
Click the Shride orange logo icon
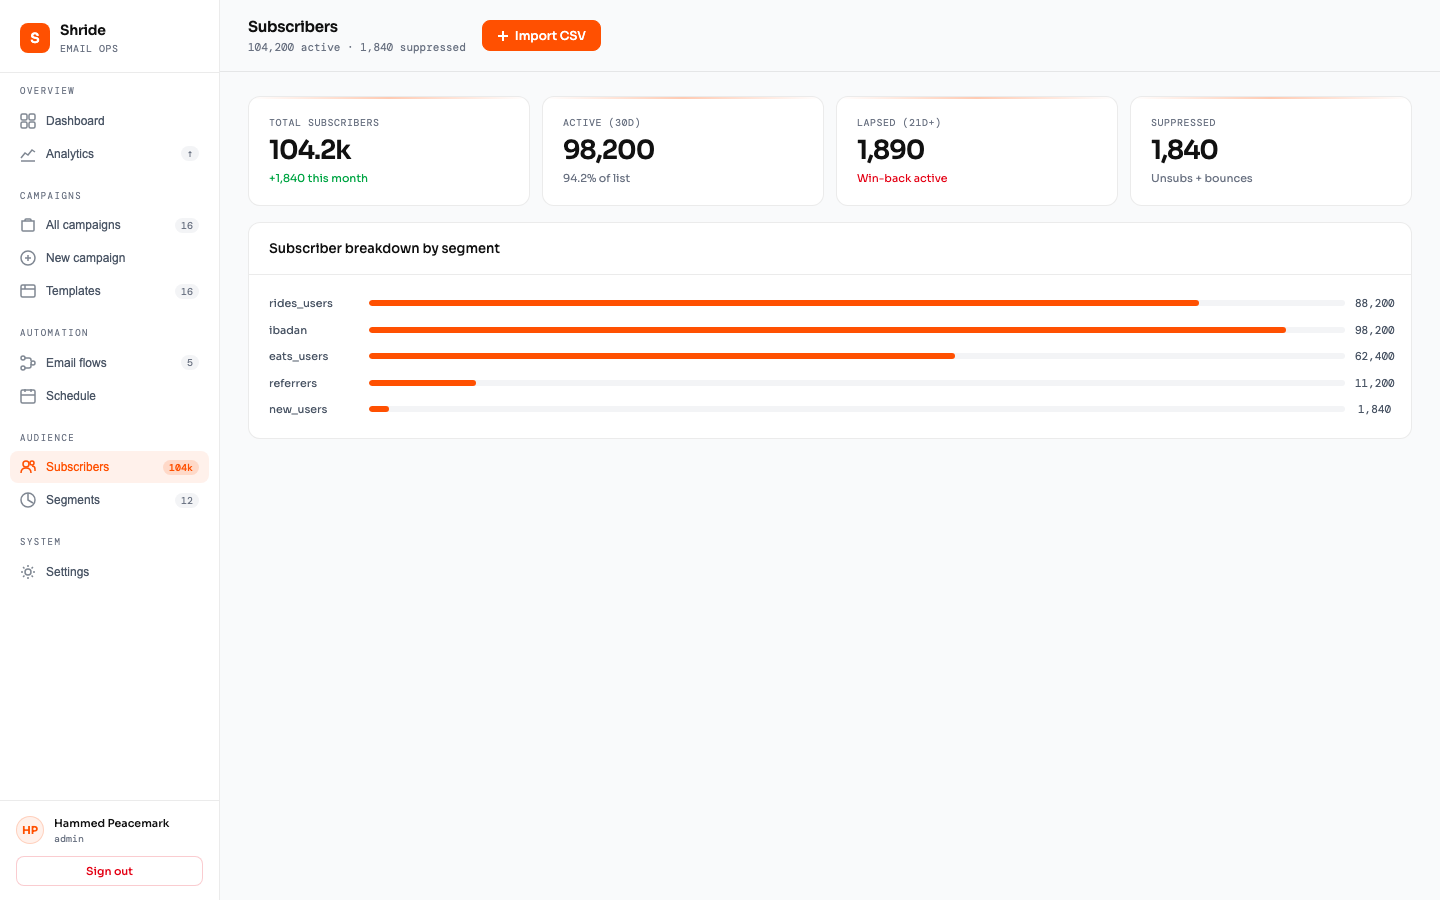coord(35,38)
